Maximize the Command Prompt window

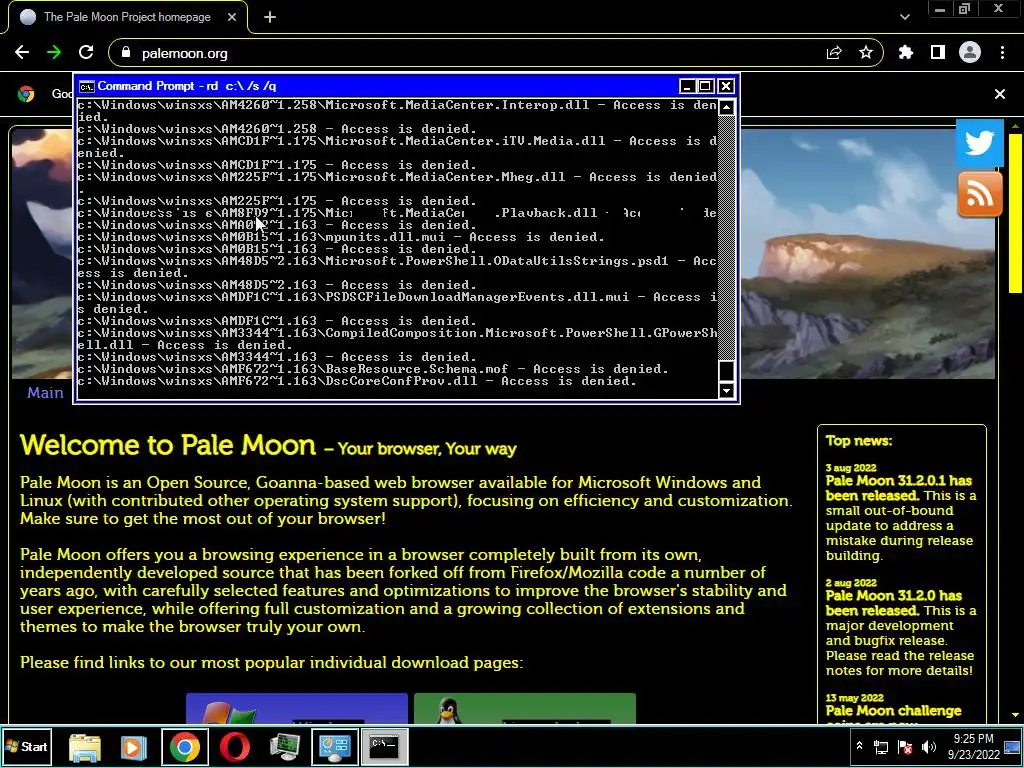(705, 86)
